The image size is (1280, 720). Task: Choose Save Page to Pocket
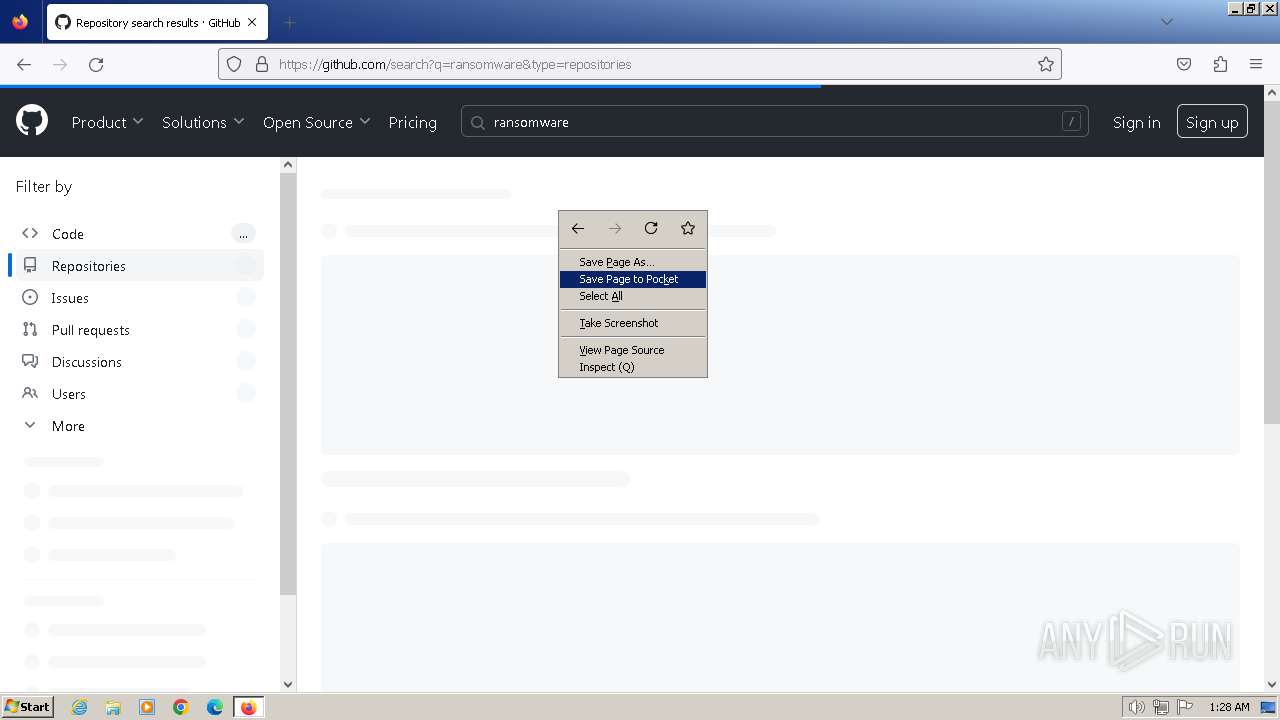[x=633, y=279]
